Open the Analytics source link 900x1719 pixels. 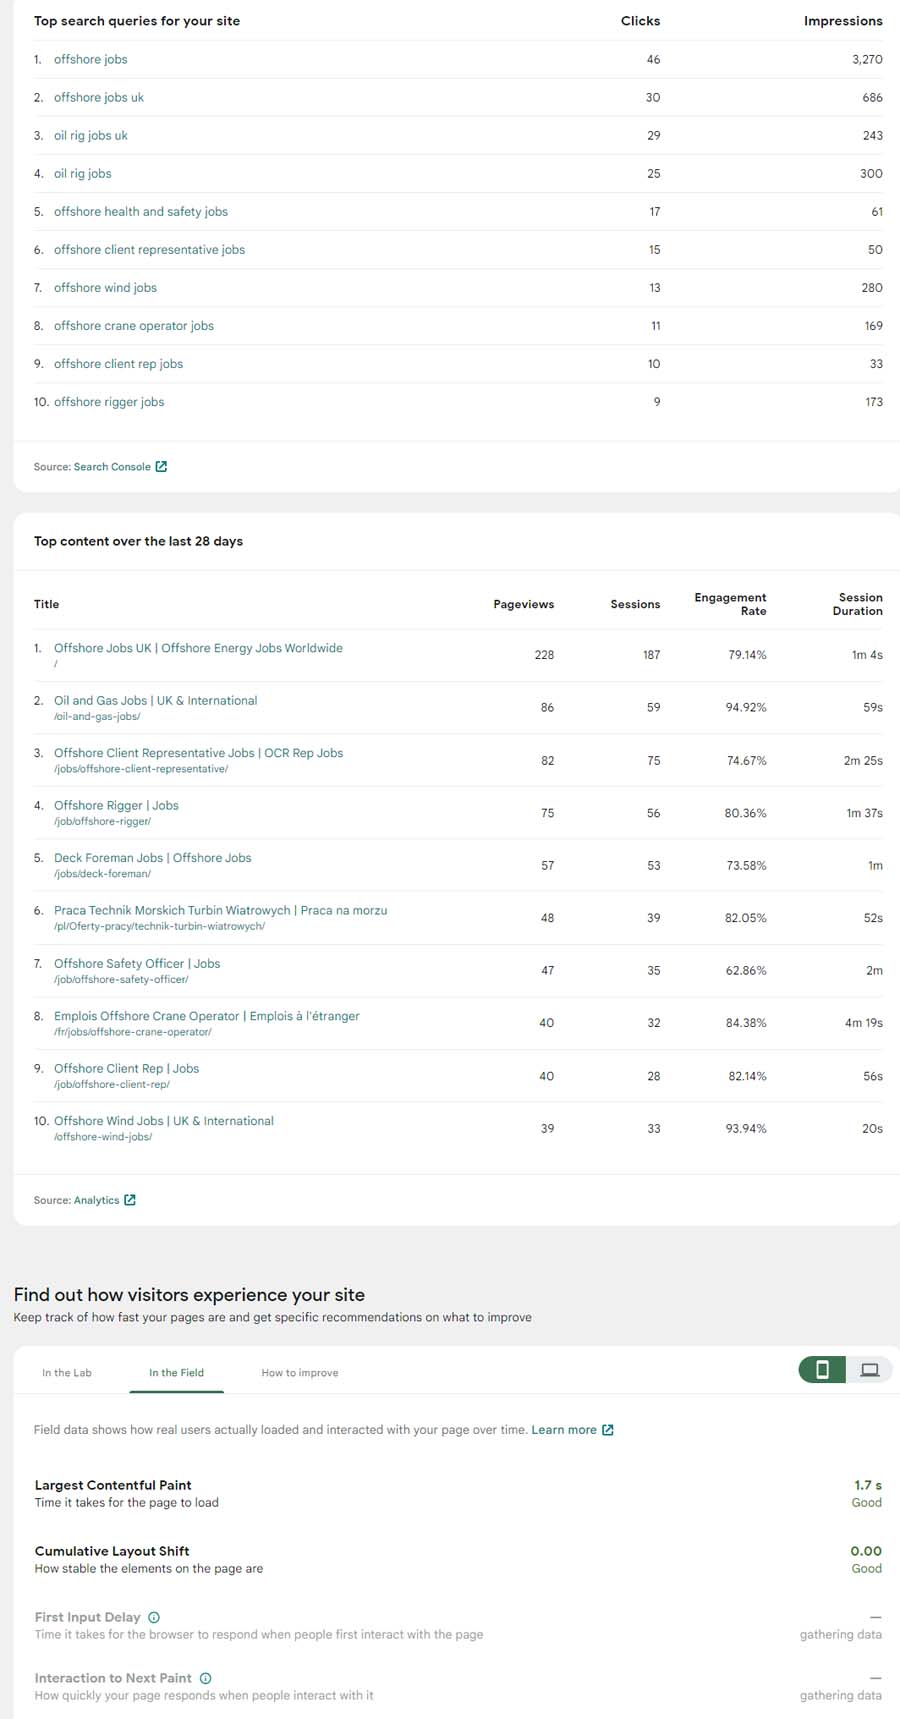pyautogui.click(x=96, y=1200)
